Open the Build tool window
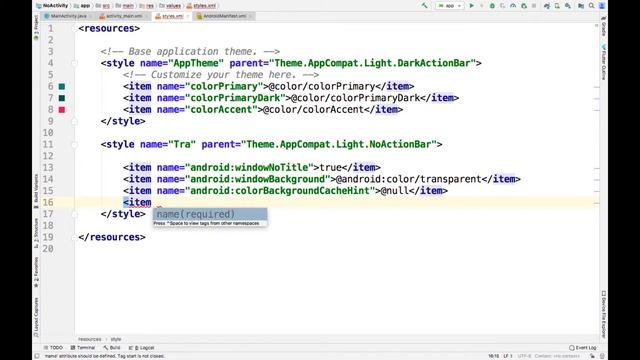This screenshot has height=360, width=640. point(112,348)
